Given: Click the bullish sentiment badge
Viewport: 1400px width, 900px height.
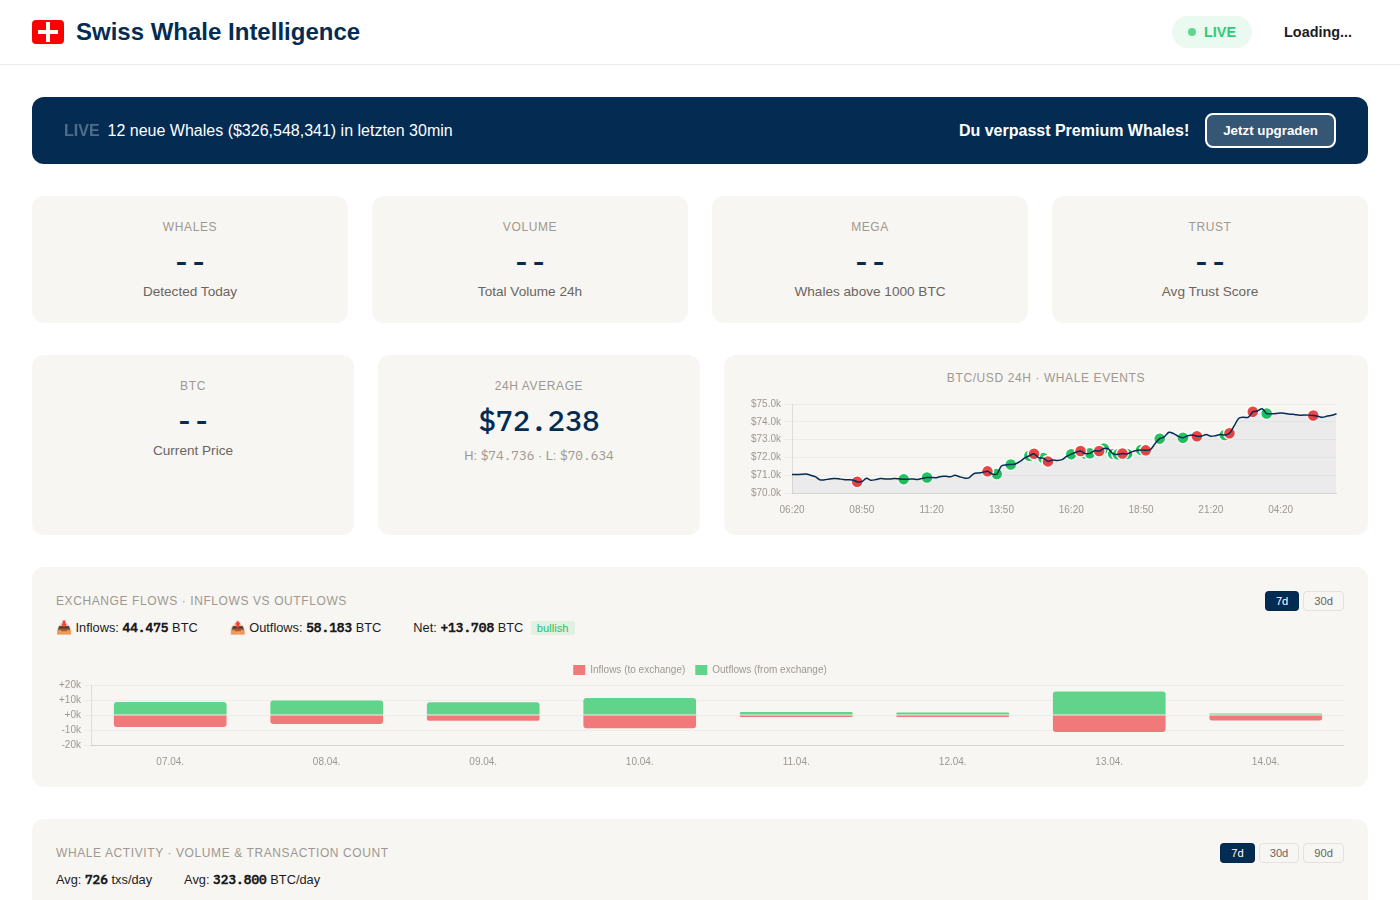Looking at the screenshot, I should point(552,627).
